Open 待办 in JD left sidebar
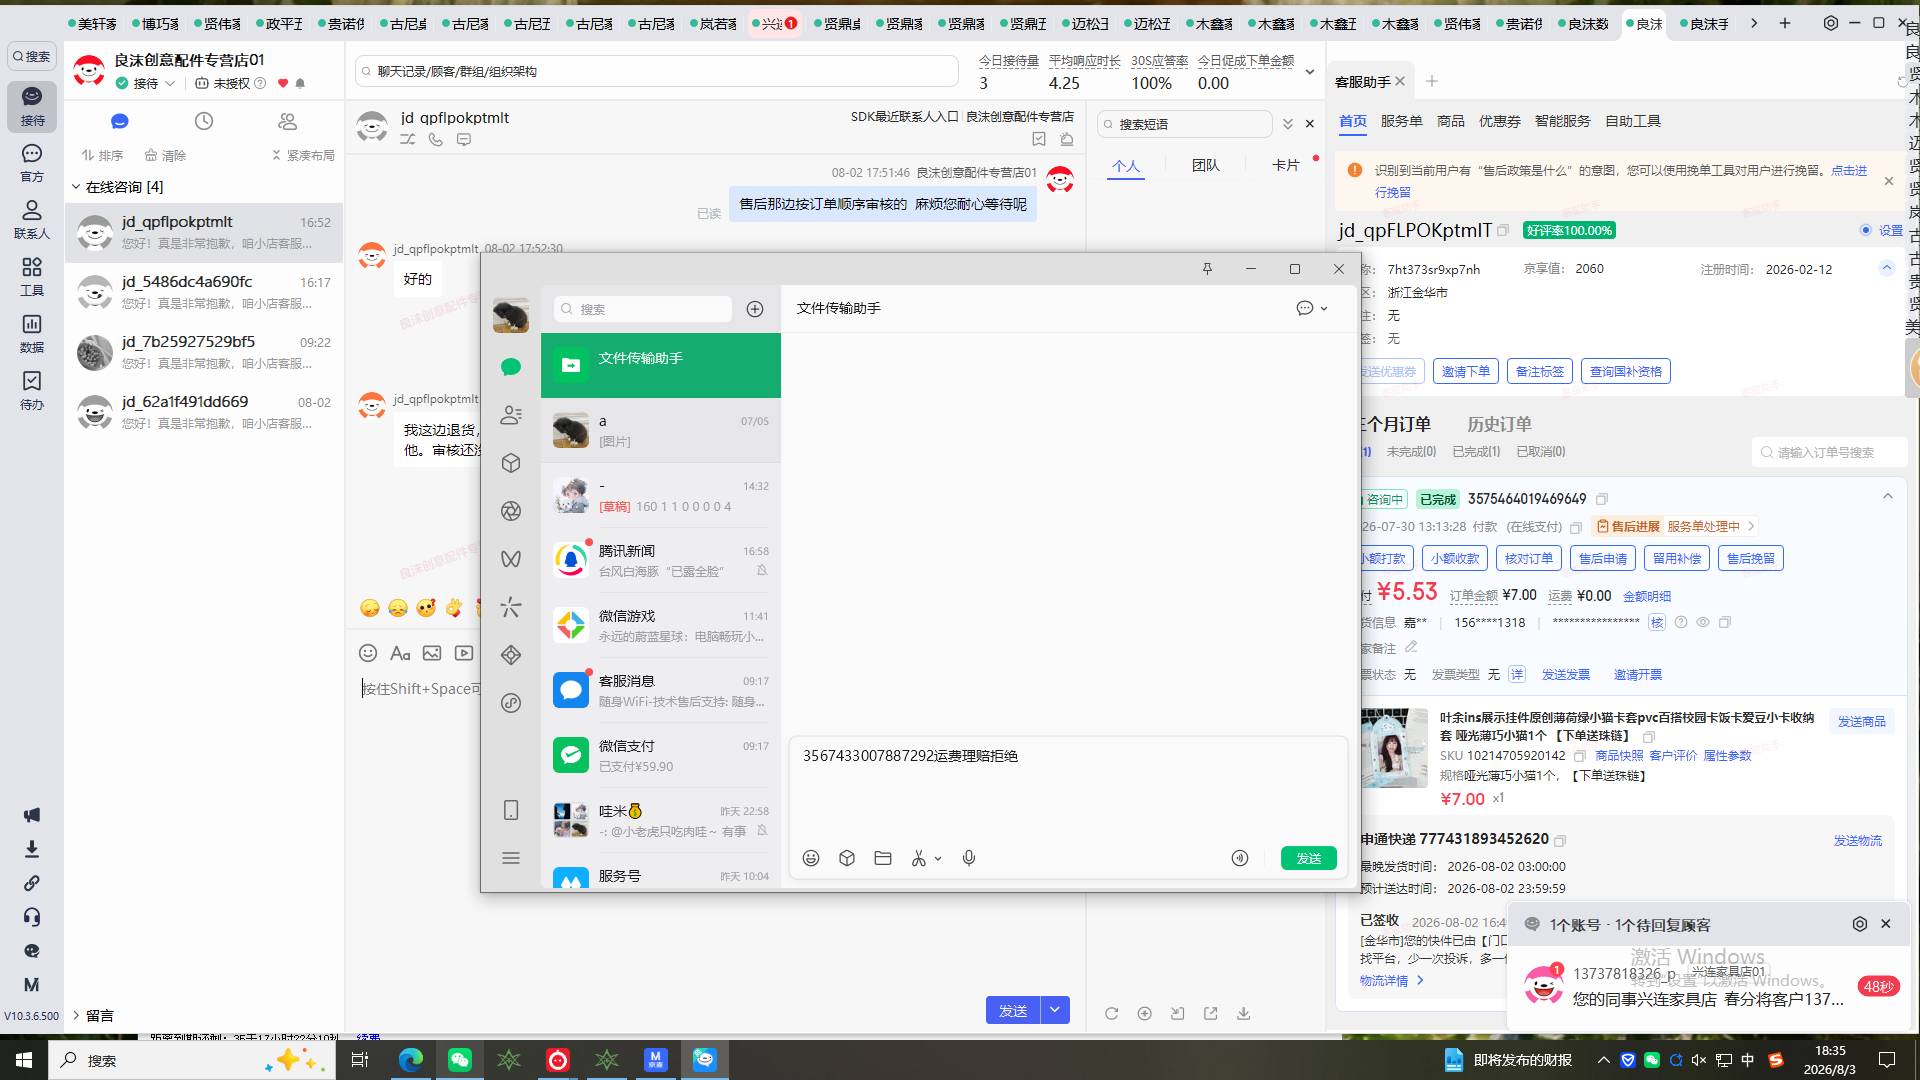The height and width of the screenshot is (1080, 1920). point(32,391)
